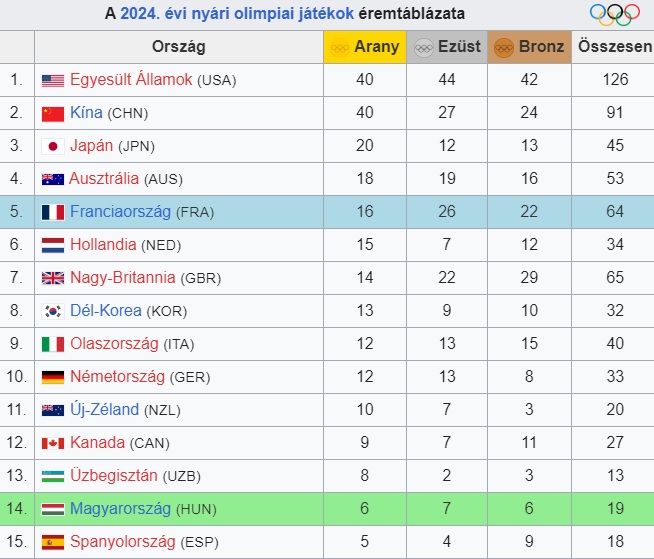This screenshot has height=559, width=654.
Task: Click the Hungary flag icon
Action: 53,509
